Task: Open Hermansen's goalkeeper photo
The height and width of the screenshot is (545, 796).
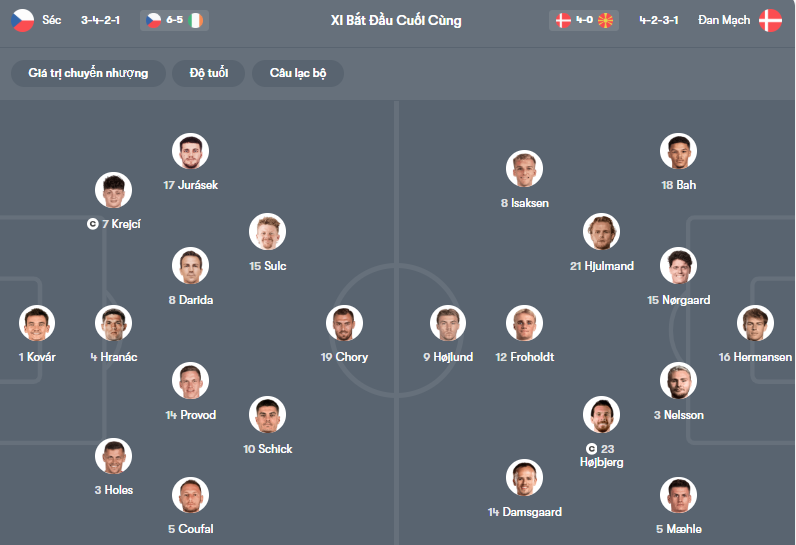Action: pos(755,323)
